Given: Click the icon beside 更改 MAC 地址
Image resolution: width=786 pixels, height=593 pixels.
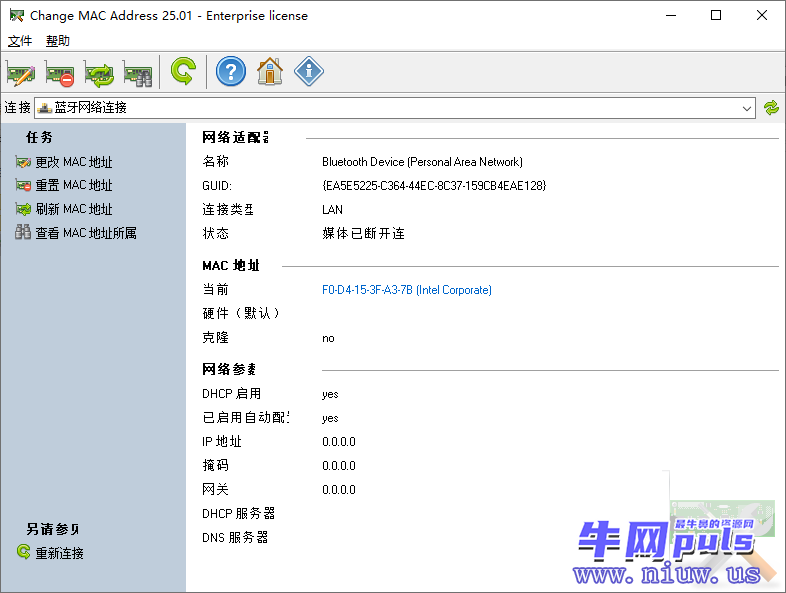Looking at the screenshot, I should pos(23,162).
